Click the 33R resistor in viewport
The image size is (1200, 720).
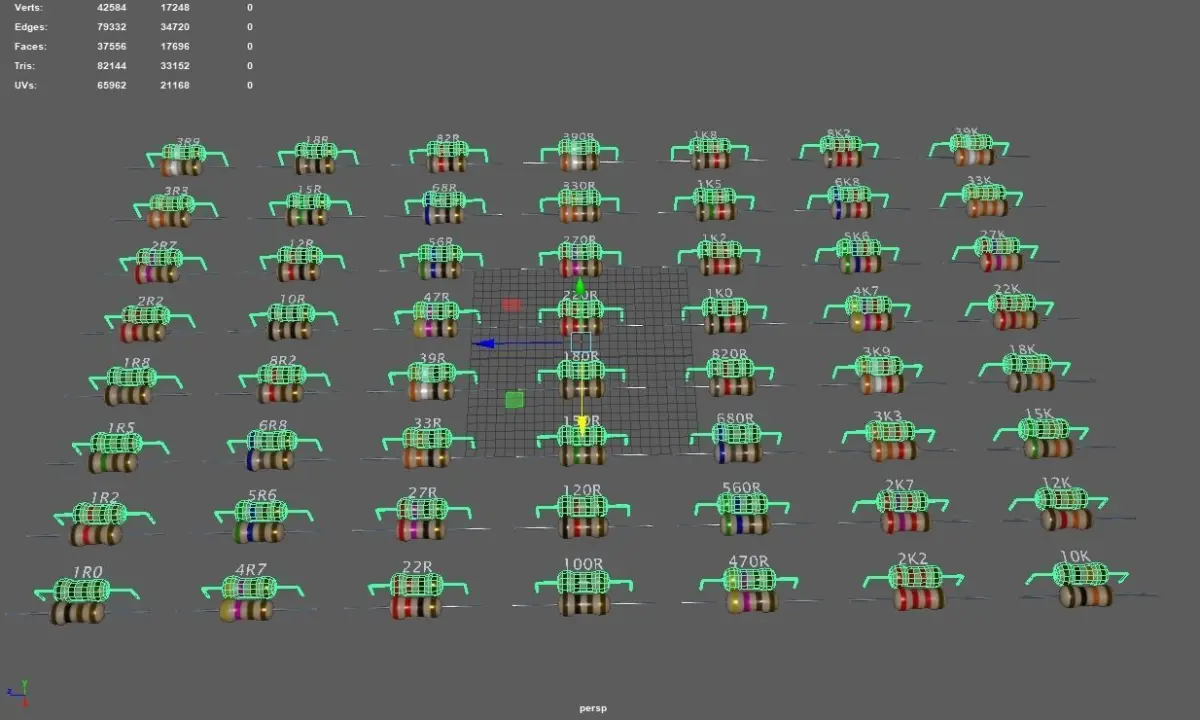(428, 447)
